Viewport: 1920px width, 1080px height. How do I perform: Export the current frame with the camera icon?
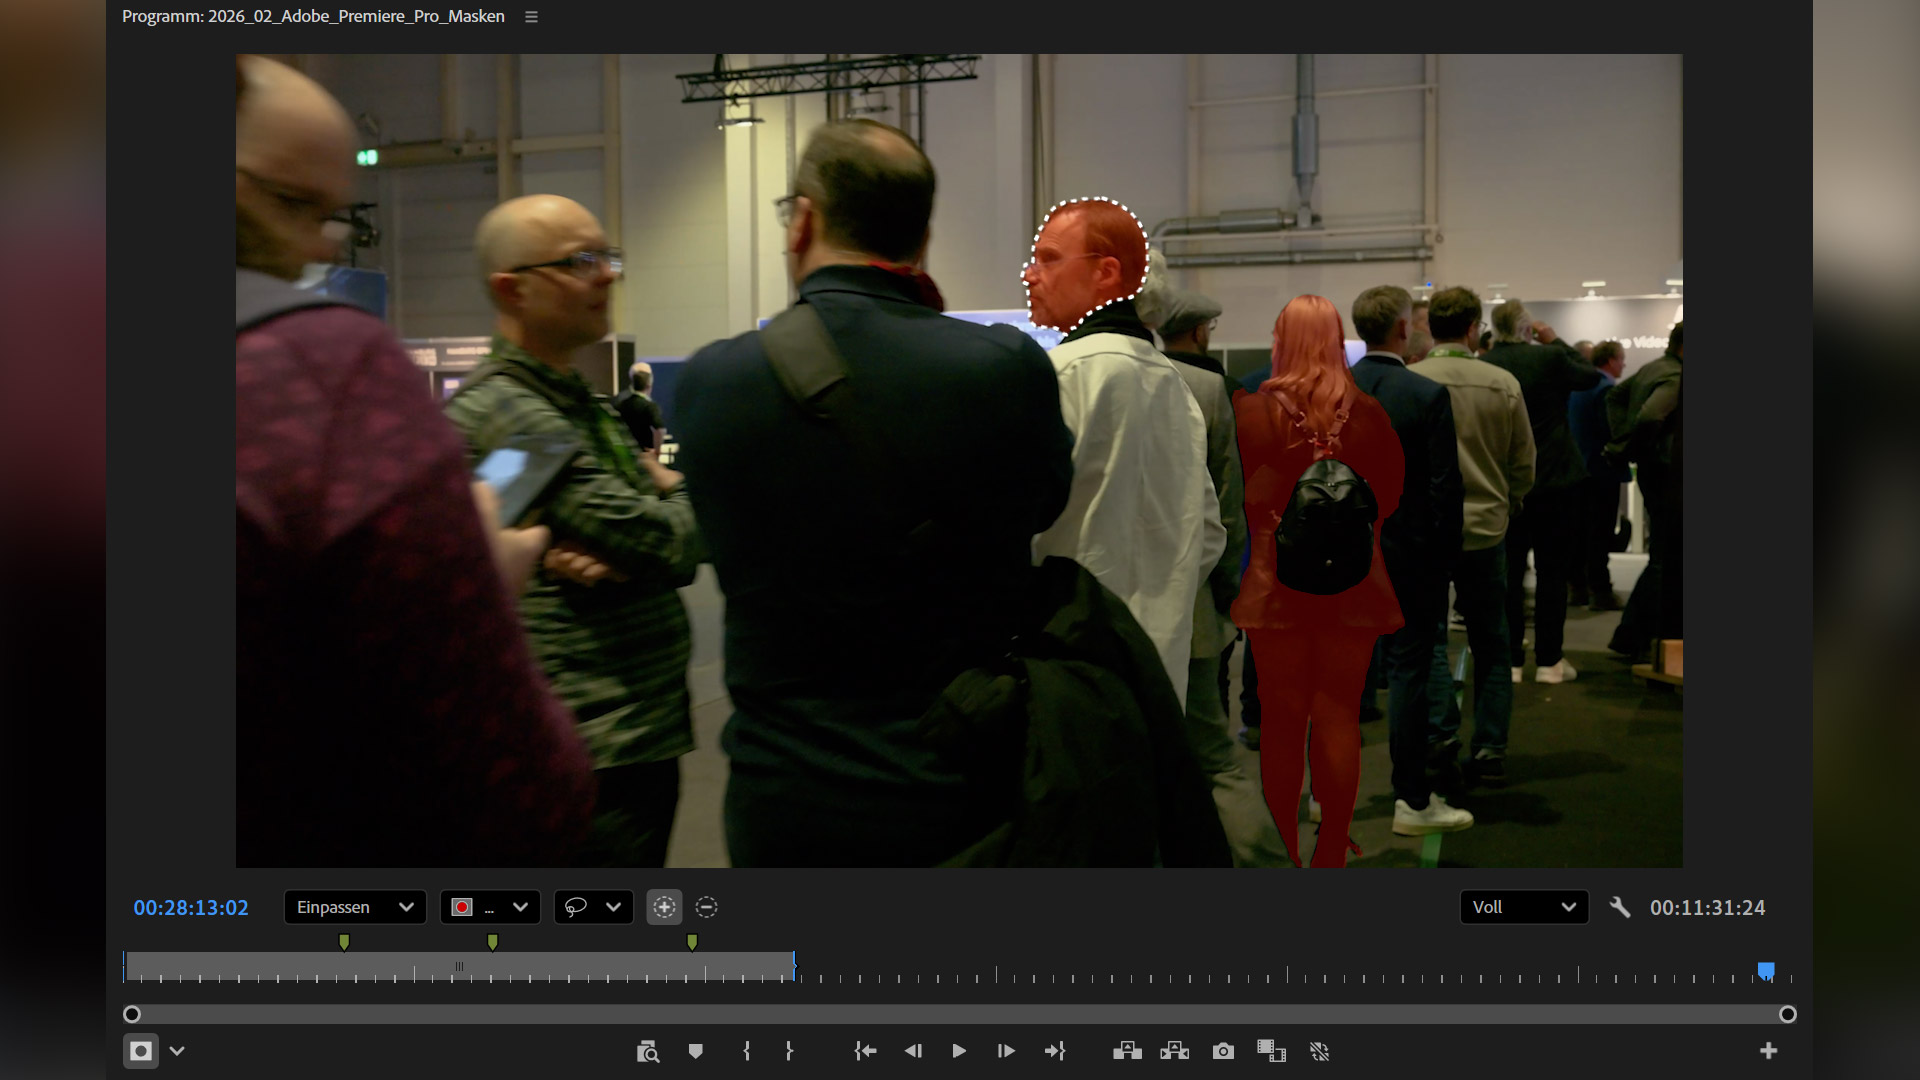pos(1222,1051)
